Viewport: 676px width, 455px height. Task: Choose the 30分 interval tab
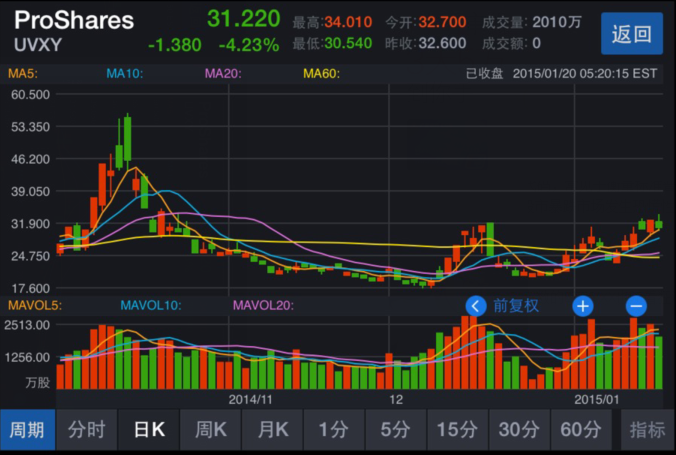click(x=519, y=430)
